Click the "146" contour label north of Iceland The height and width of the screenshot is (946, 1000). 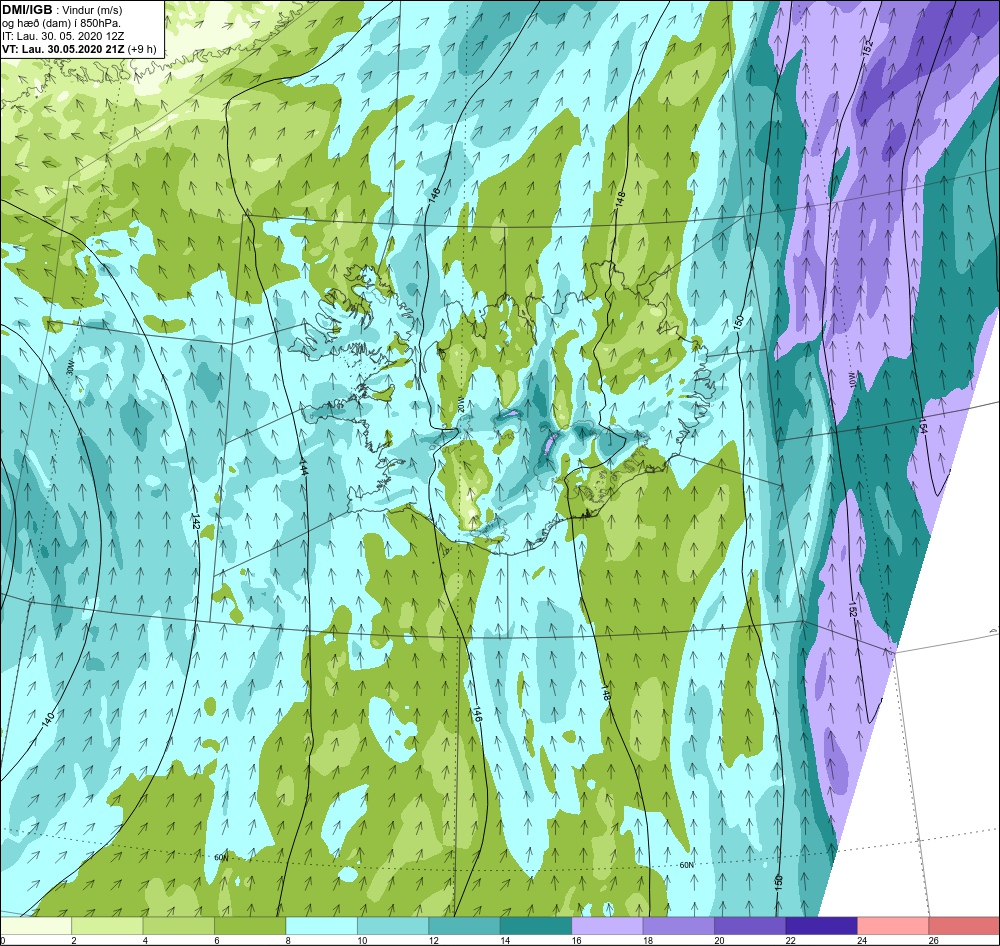434,195
